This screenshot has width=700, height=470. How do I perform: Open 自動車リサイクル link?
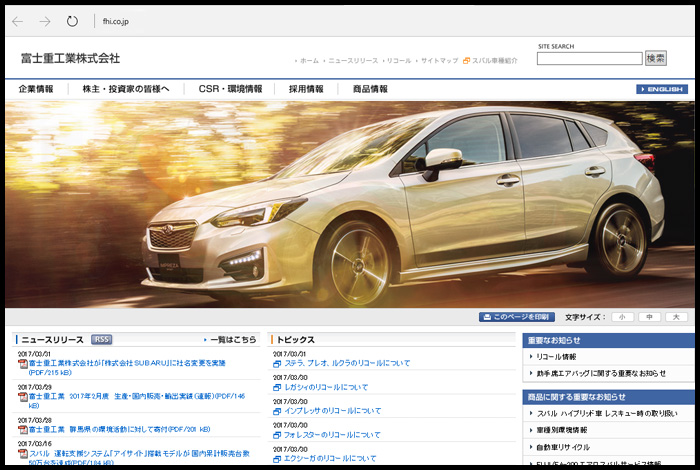[x=563, y=447]
